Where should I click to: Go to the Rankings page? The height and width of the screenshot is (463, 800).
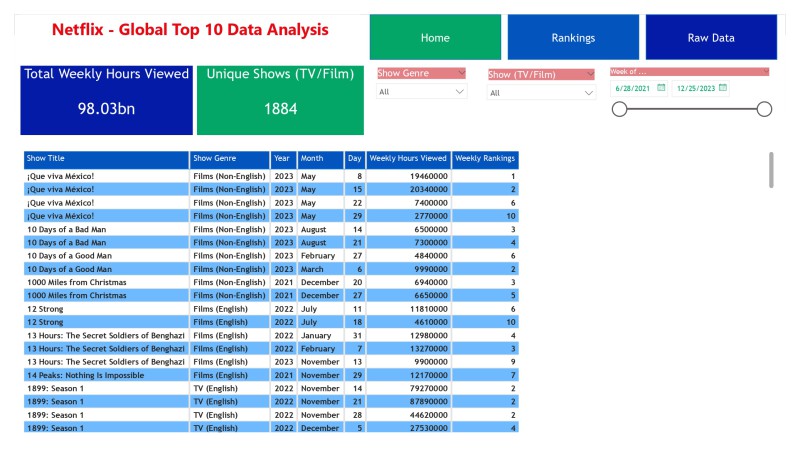point(573,37)
